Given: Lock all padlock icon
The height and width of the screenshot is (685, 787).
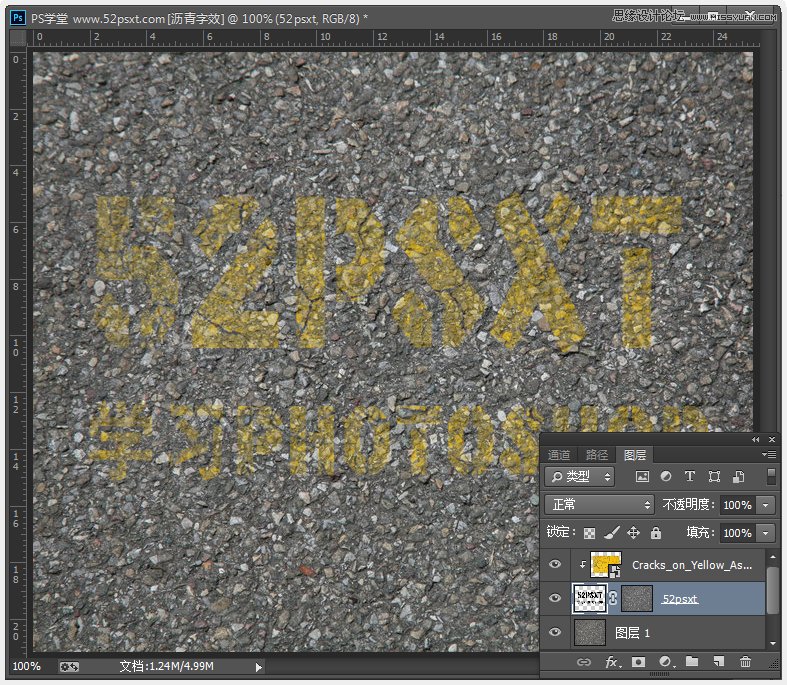Looking at the screenshot, I should 655,532.
